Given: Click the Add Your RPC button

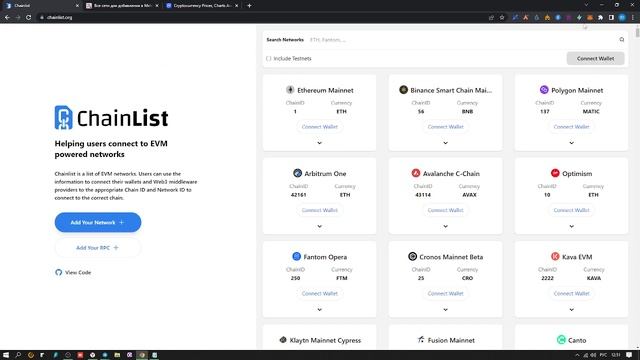Looking at the screenshot, I should point(98,248).
